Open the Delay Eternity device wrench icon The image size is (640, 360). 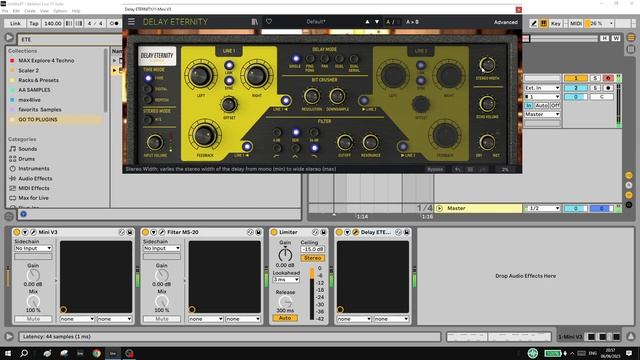(x=356, y=232)
